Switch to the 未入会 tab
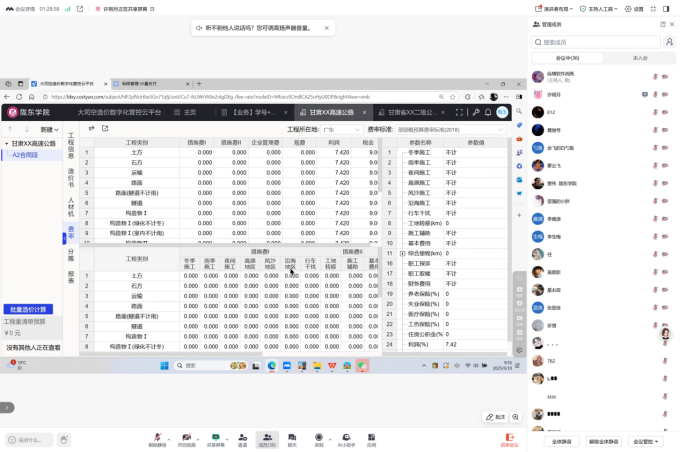 [640, 58]
